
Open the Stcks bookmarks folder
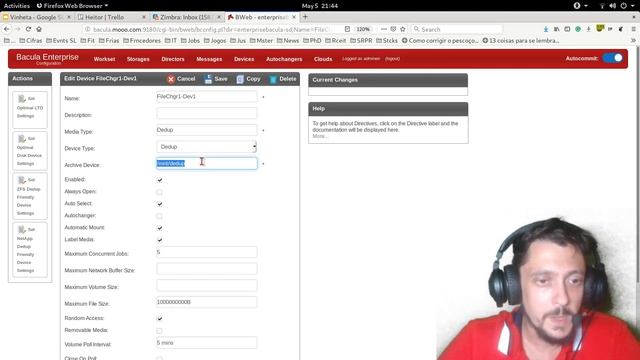coord(387,40)
